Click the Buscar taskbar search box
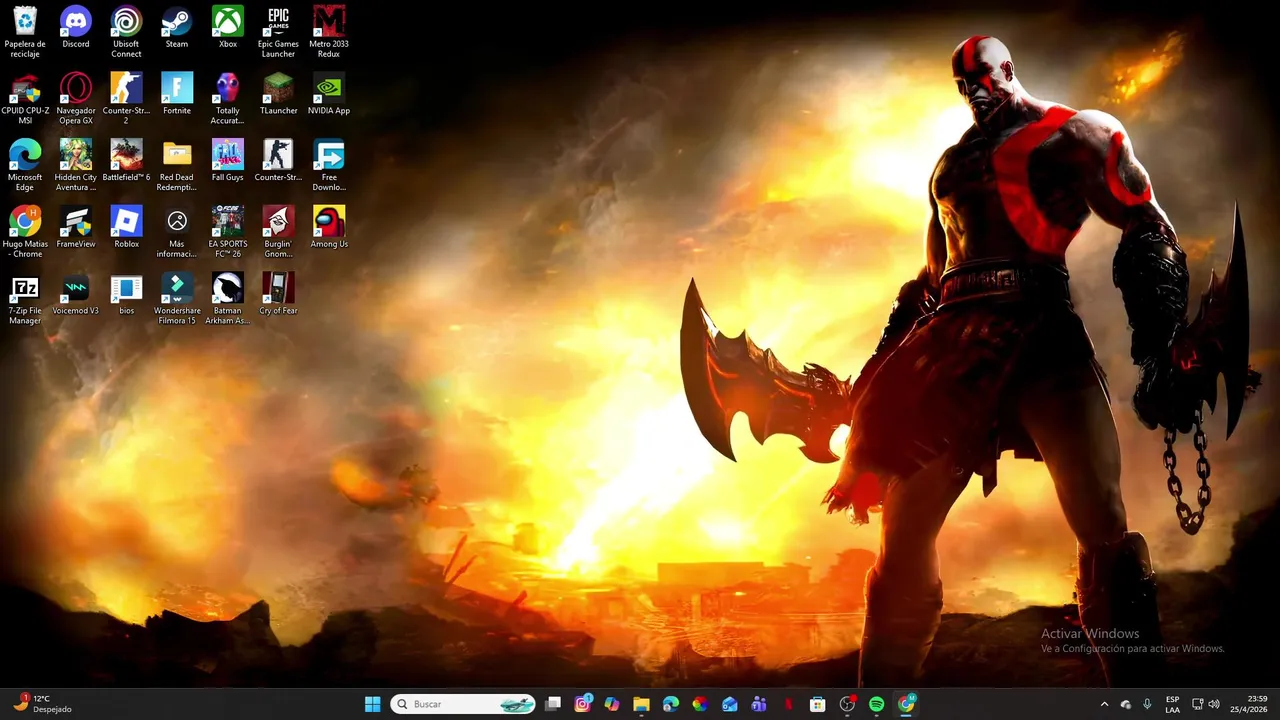Image resolution: width=1280 pixels, height=720 pixels. [463, 704]
